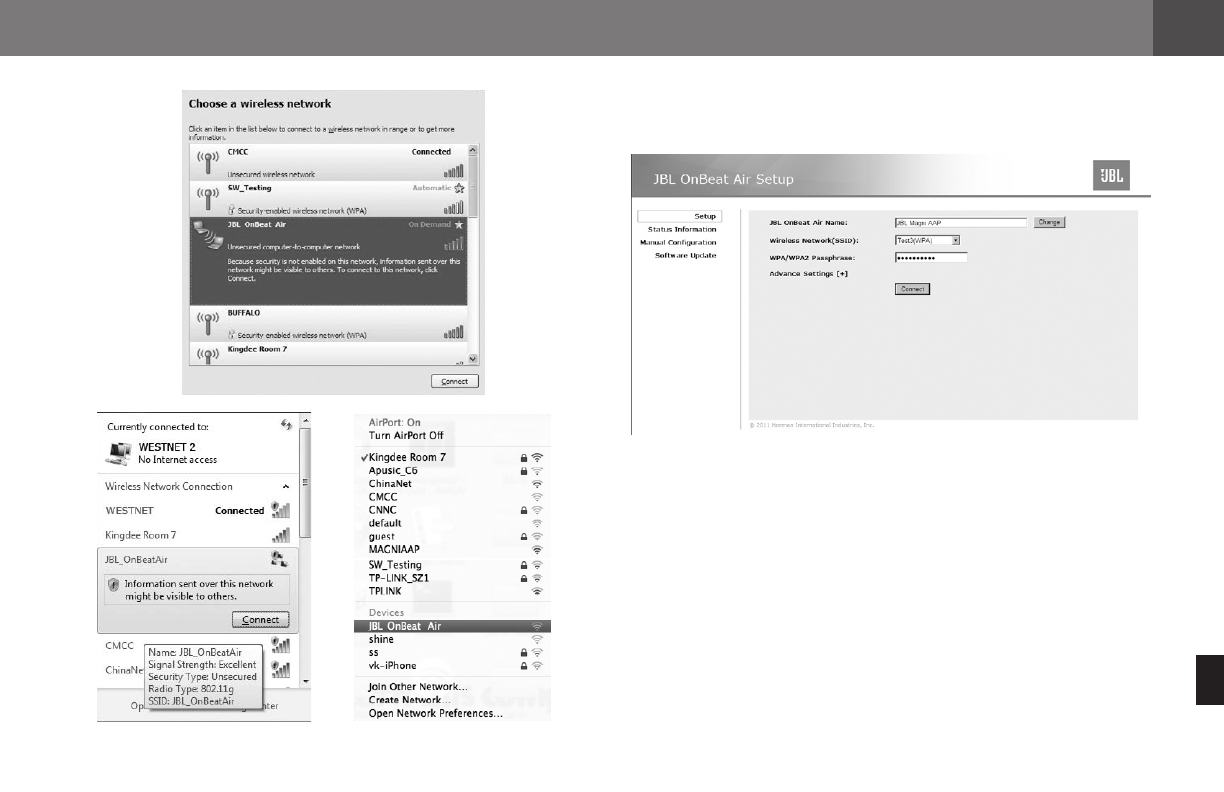Click Connect in Choose a wireless network dialog
The height and width of the screenshot is (792, 1224).
click(456, 381)
